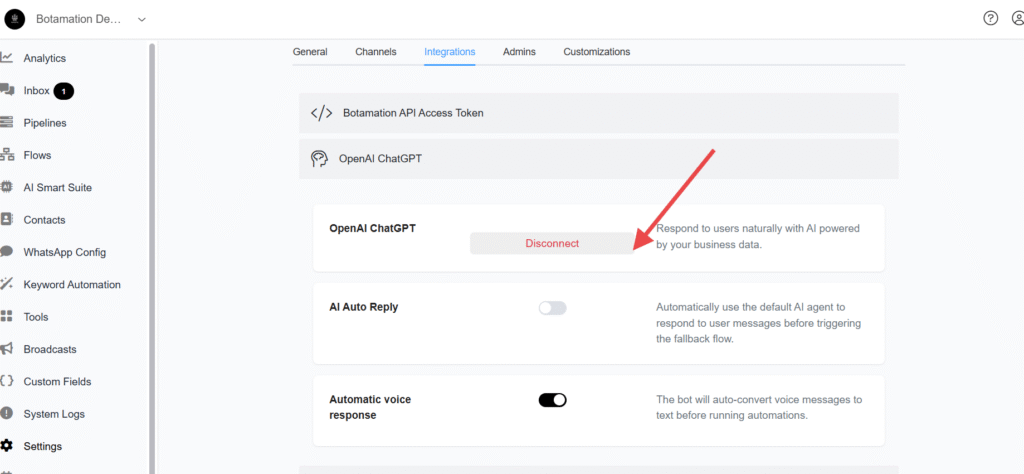
Task: Open the Admins tab
Action: [x=519, y=52]
